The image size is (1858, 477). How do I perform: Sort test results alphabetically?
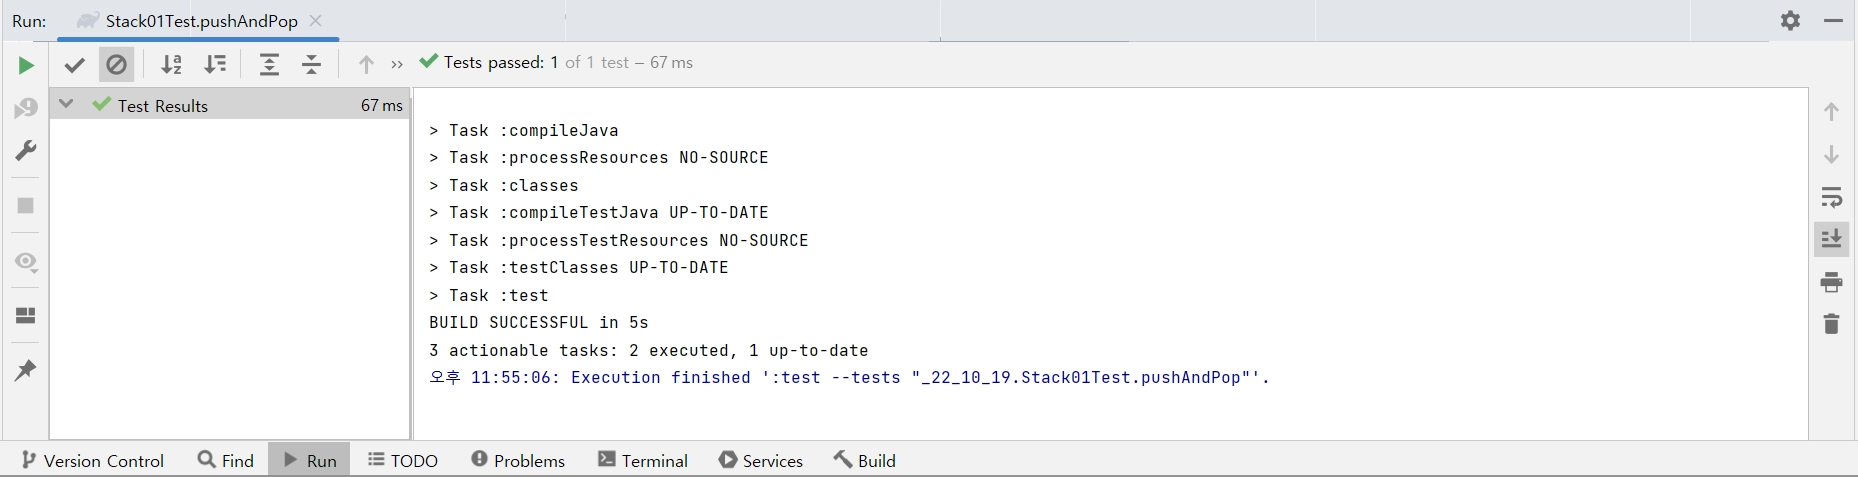(172, 65)
